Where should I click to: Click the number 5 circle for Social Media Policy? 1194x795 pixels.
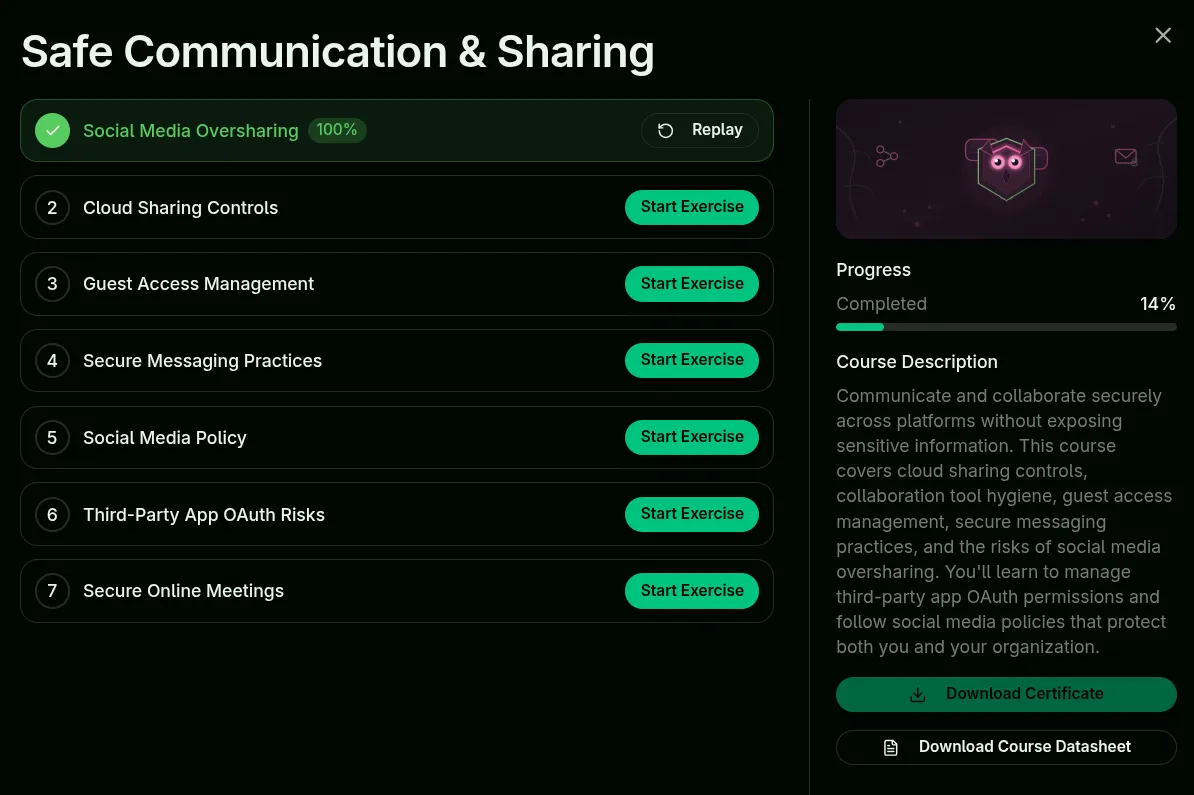53,438
